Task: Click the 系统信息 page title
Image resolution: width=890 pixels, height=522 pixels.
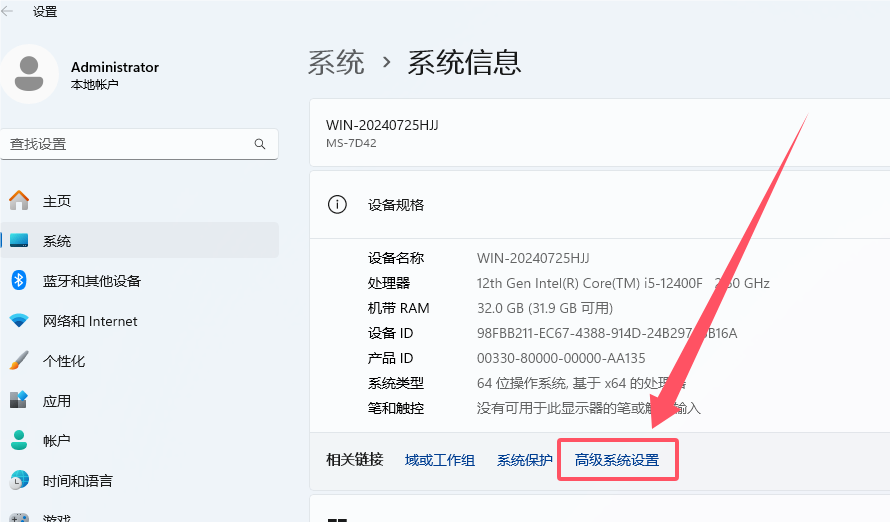Action: (464, 62)
